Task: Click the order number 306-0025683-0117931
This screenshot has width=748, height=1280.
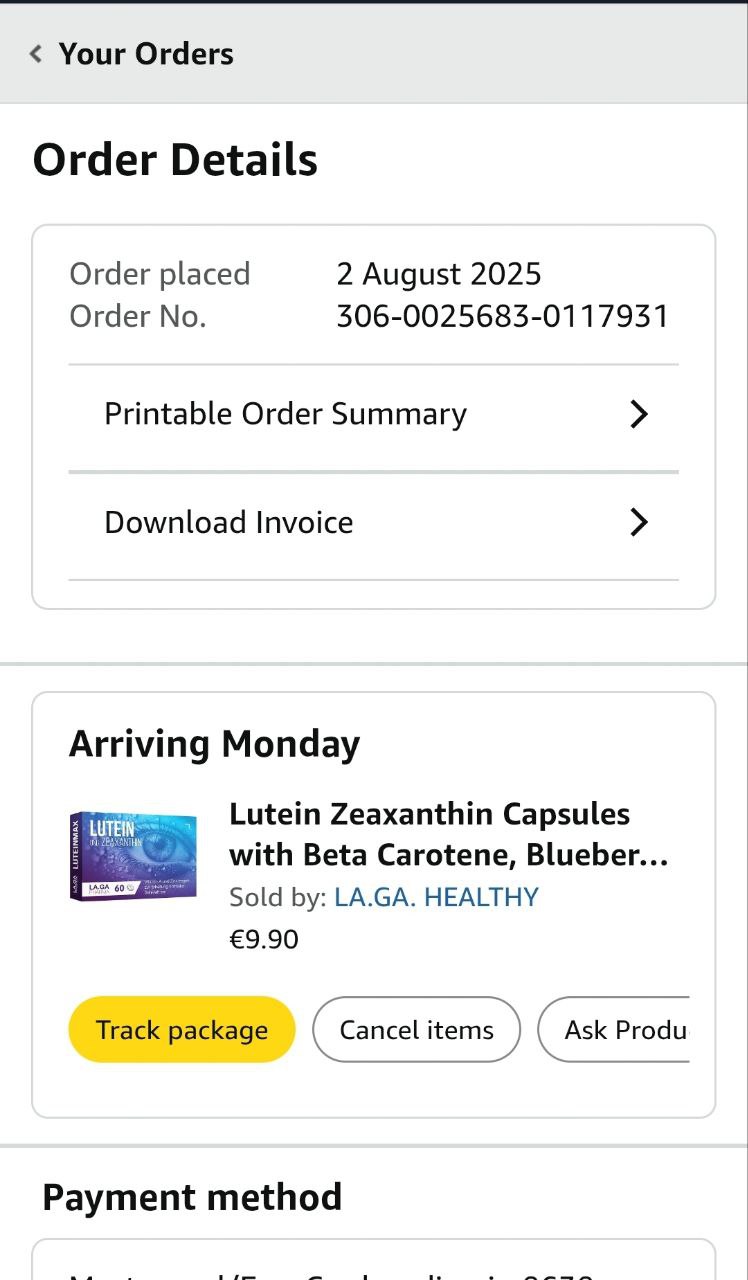Action: pos(502,316)
